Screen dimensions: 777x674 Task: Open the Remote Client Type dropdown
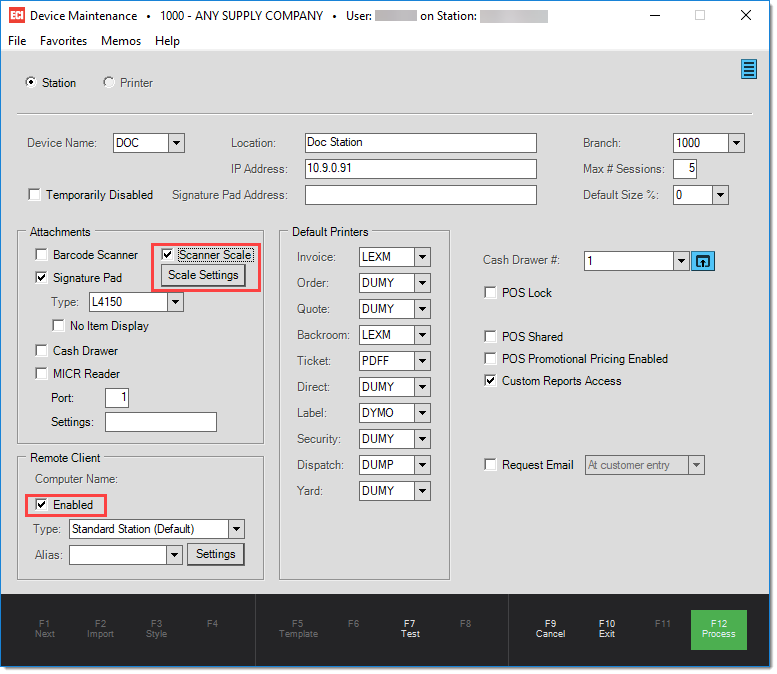[238, 531]
